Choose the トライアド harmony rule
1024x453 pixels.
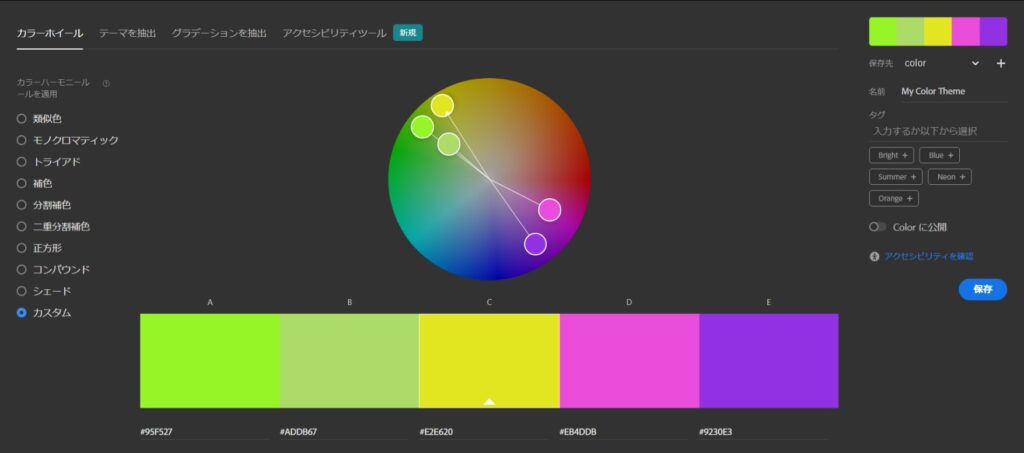48,162
